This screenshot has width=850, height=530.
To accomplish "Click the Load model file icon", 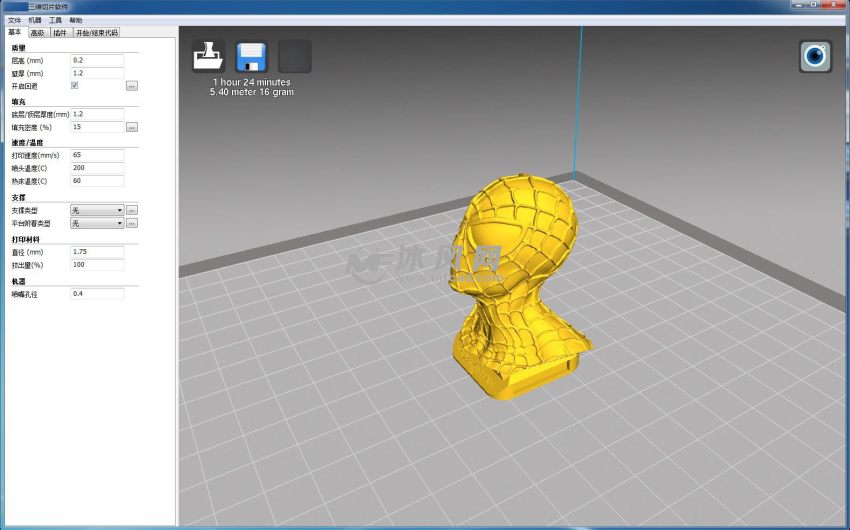I will point(208,56).
